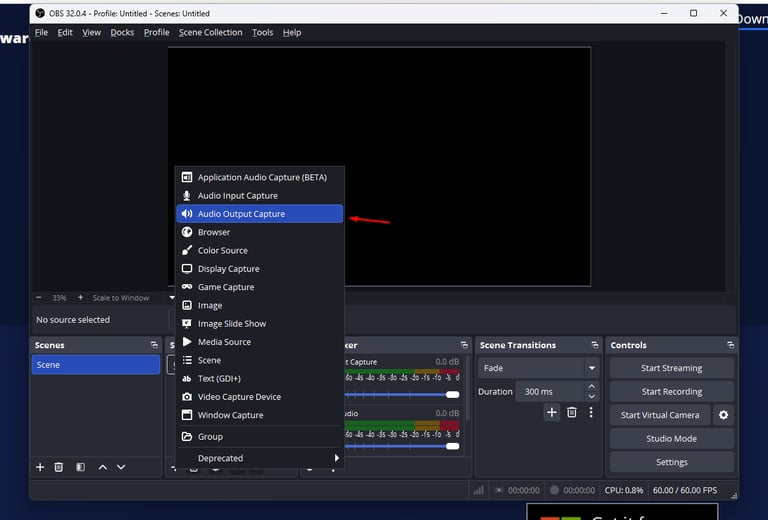The image size is (768, 520).
Task: Choose Image source from menu
Action: [260, 305]
